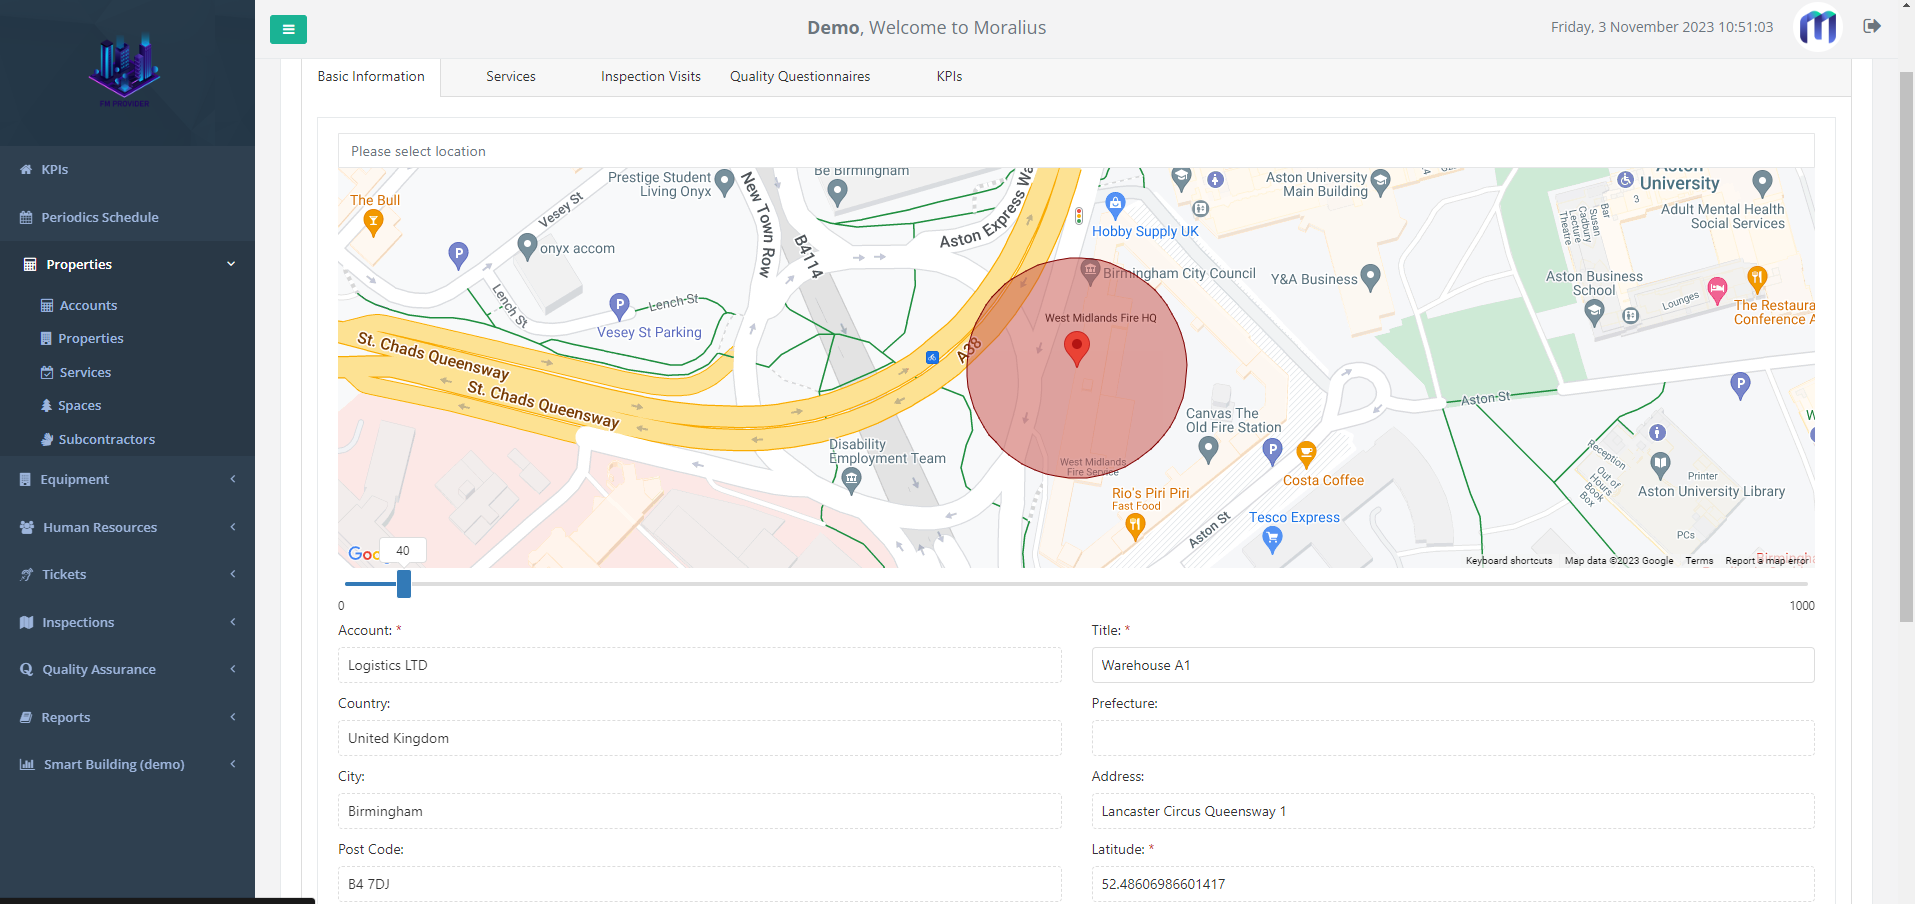Open the Inspection Visits tab
The height and width of the screenshot is (904, 1915).
click(x=651, y=77)
